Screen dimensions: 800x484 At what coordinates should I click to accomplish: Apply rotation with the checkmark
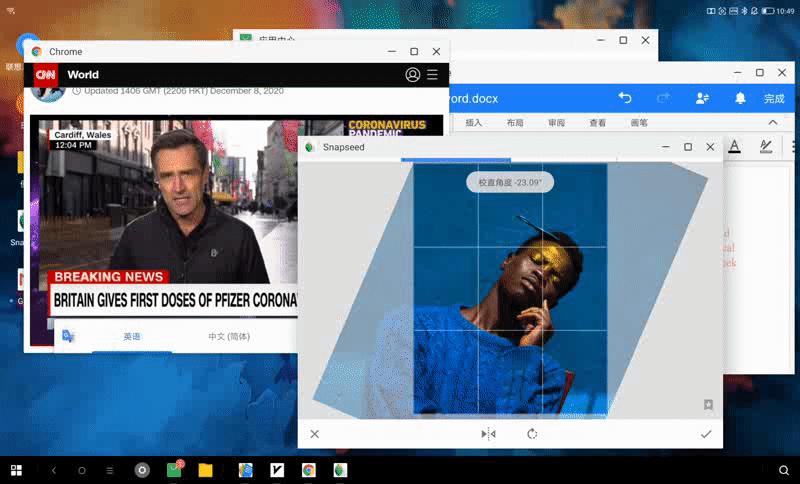[706, 434]
